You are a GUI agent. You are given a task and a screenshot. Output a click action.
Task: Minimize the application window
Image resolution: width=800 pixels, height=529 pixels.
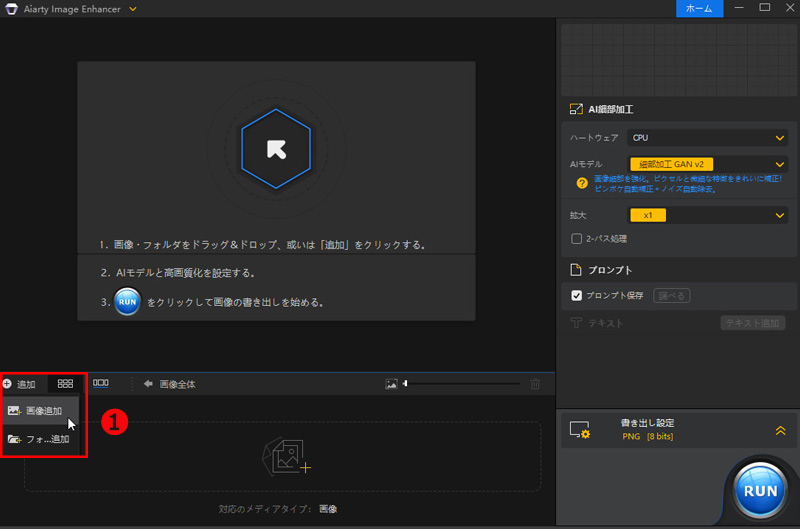coord(739,7)
